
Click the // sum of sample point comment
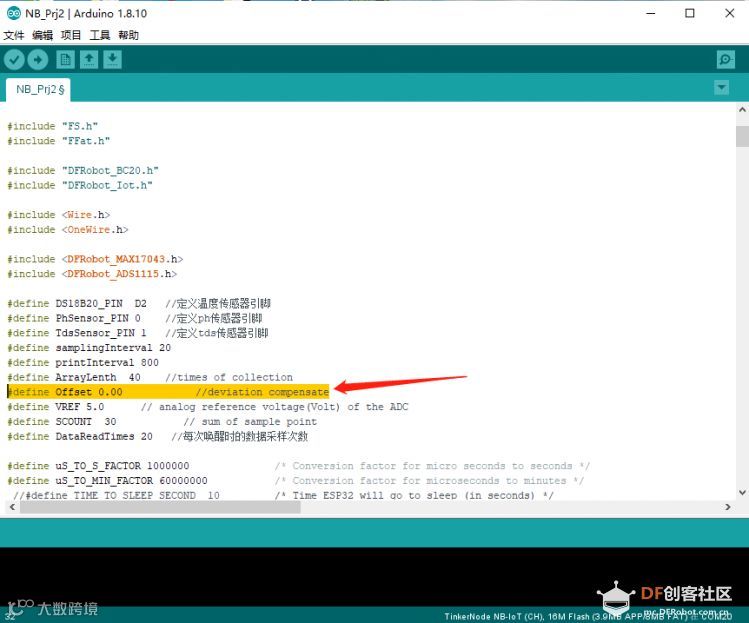[250, 422]
